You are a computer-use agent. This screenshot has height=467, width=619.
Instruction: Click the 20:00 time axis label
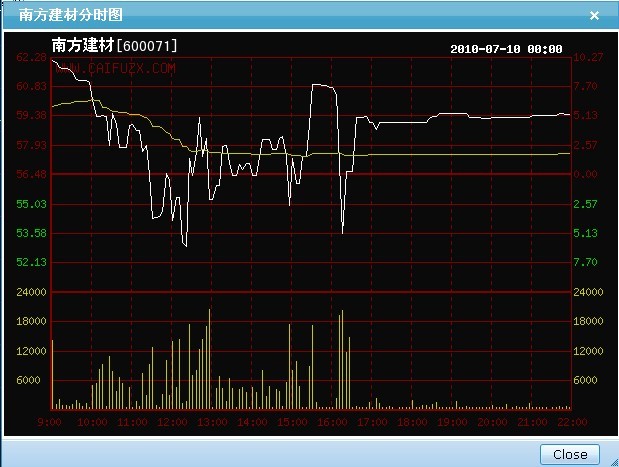pyautogui.click(x=492, y=422)
